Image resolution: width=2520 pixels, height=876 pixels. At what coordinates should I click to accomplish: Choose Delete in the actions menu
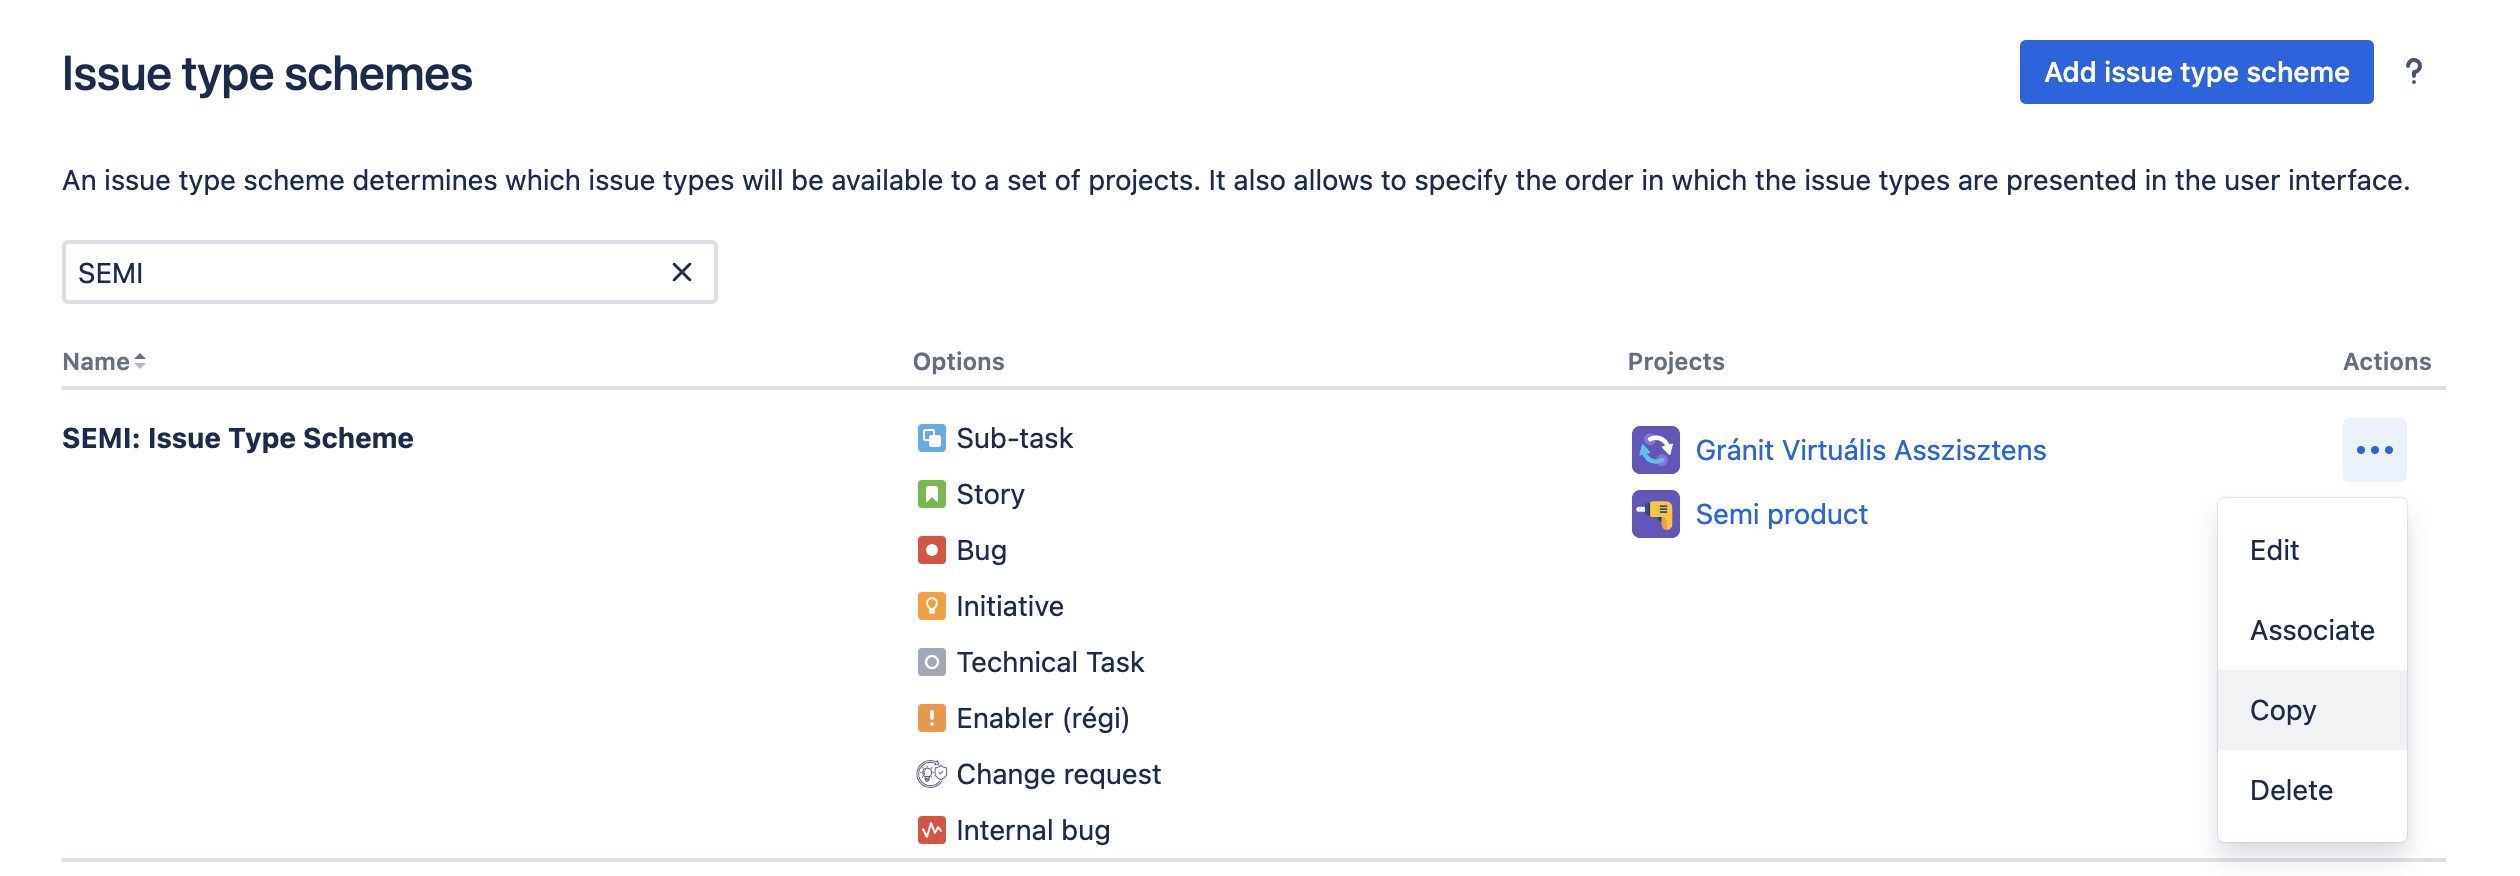[x=2290, y=790]
